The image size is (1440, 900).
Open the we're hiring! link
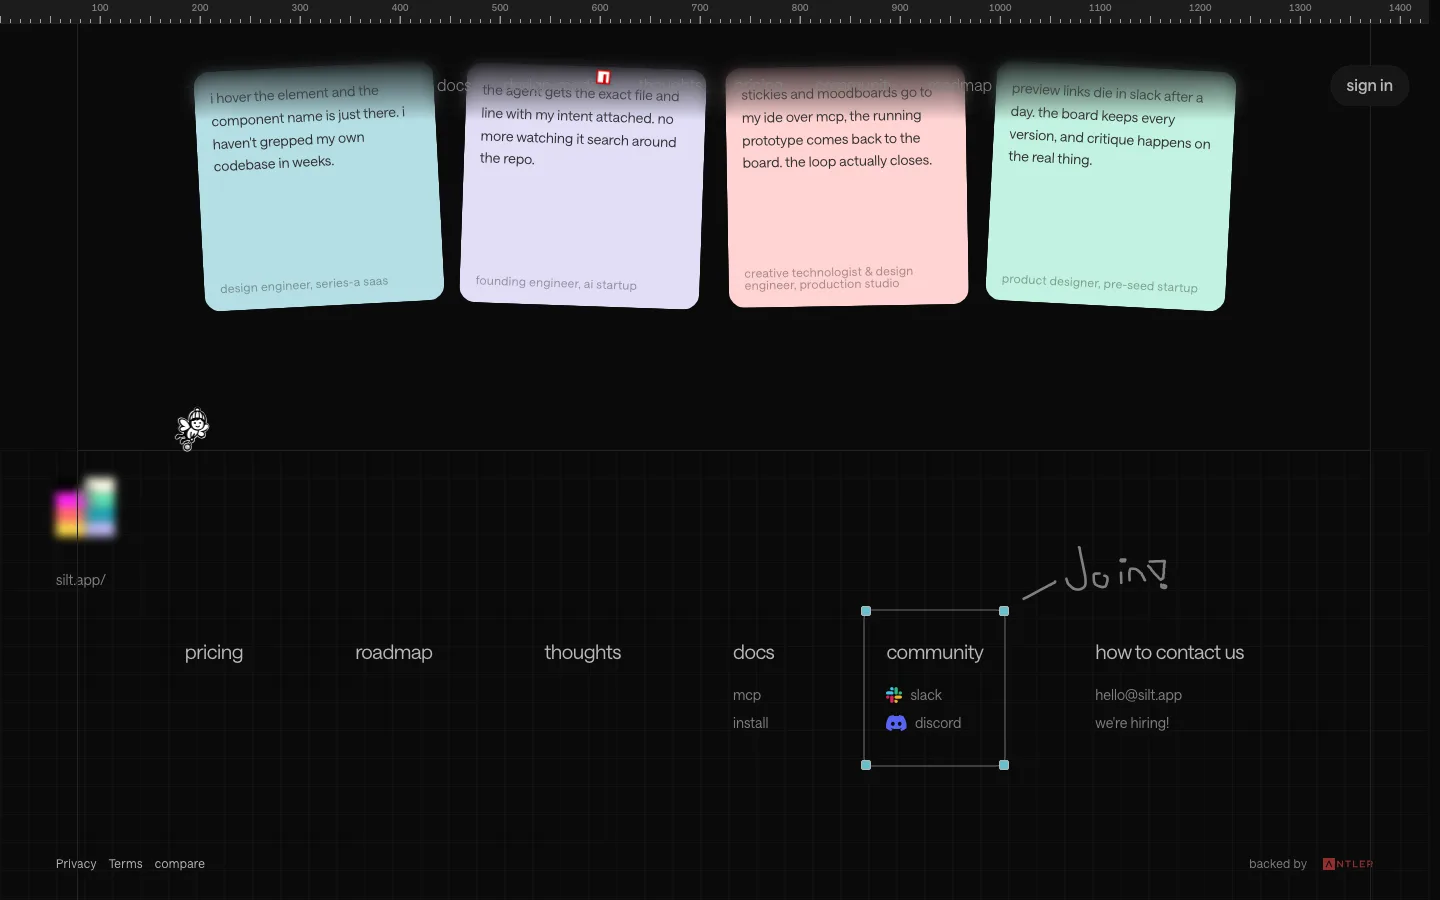[1132, 723]
